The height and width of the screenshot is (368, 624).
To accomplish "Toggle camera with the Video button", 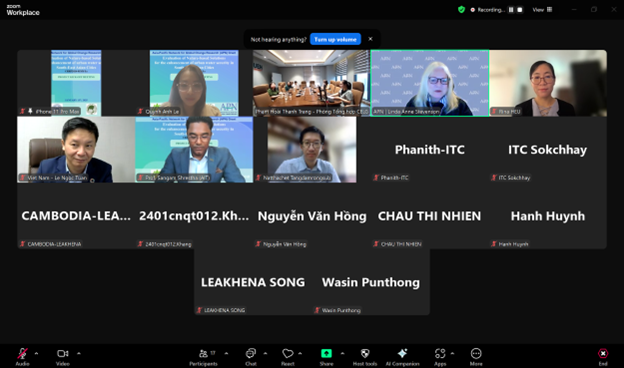I will pyautogui.click(x=62, y=356).
